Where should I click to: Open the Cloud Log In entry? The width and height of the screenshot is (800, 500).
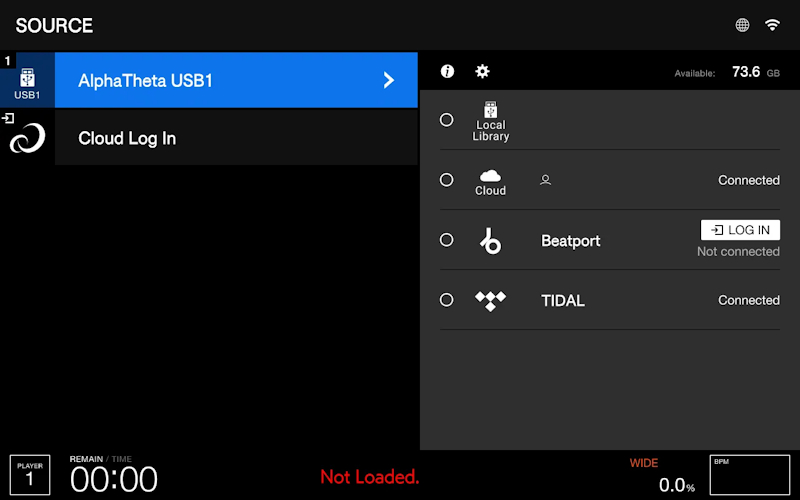(x=236, y=138)
